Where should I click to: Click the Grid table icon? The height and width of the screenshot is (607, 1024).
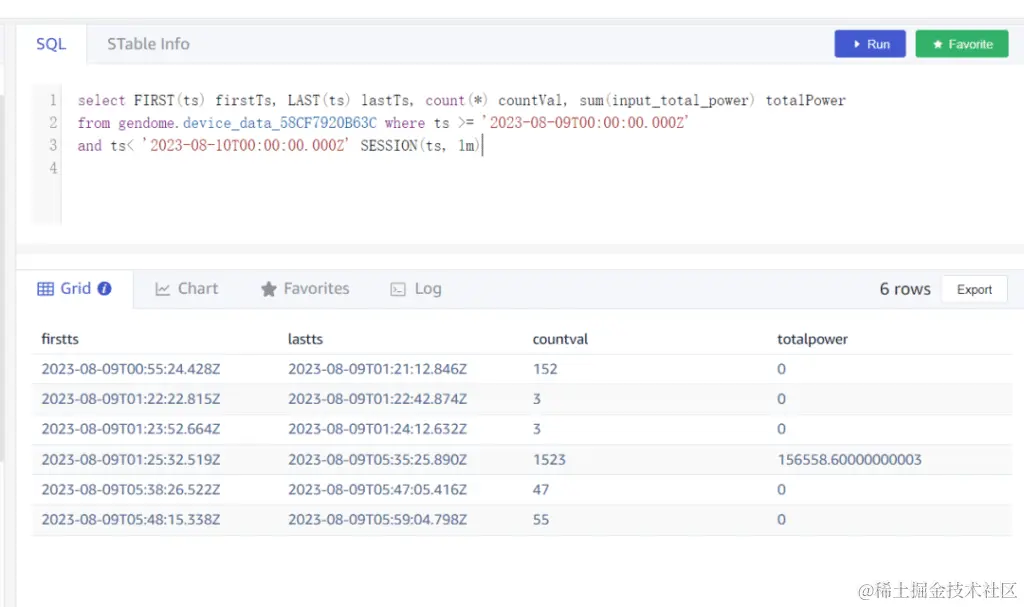pos(46,289)
